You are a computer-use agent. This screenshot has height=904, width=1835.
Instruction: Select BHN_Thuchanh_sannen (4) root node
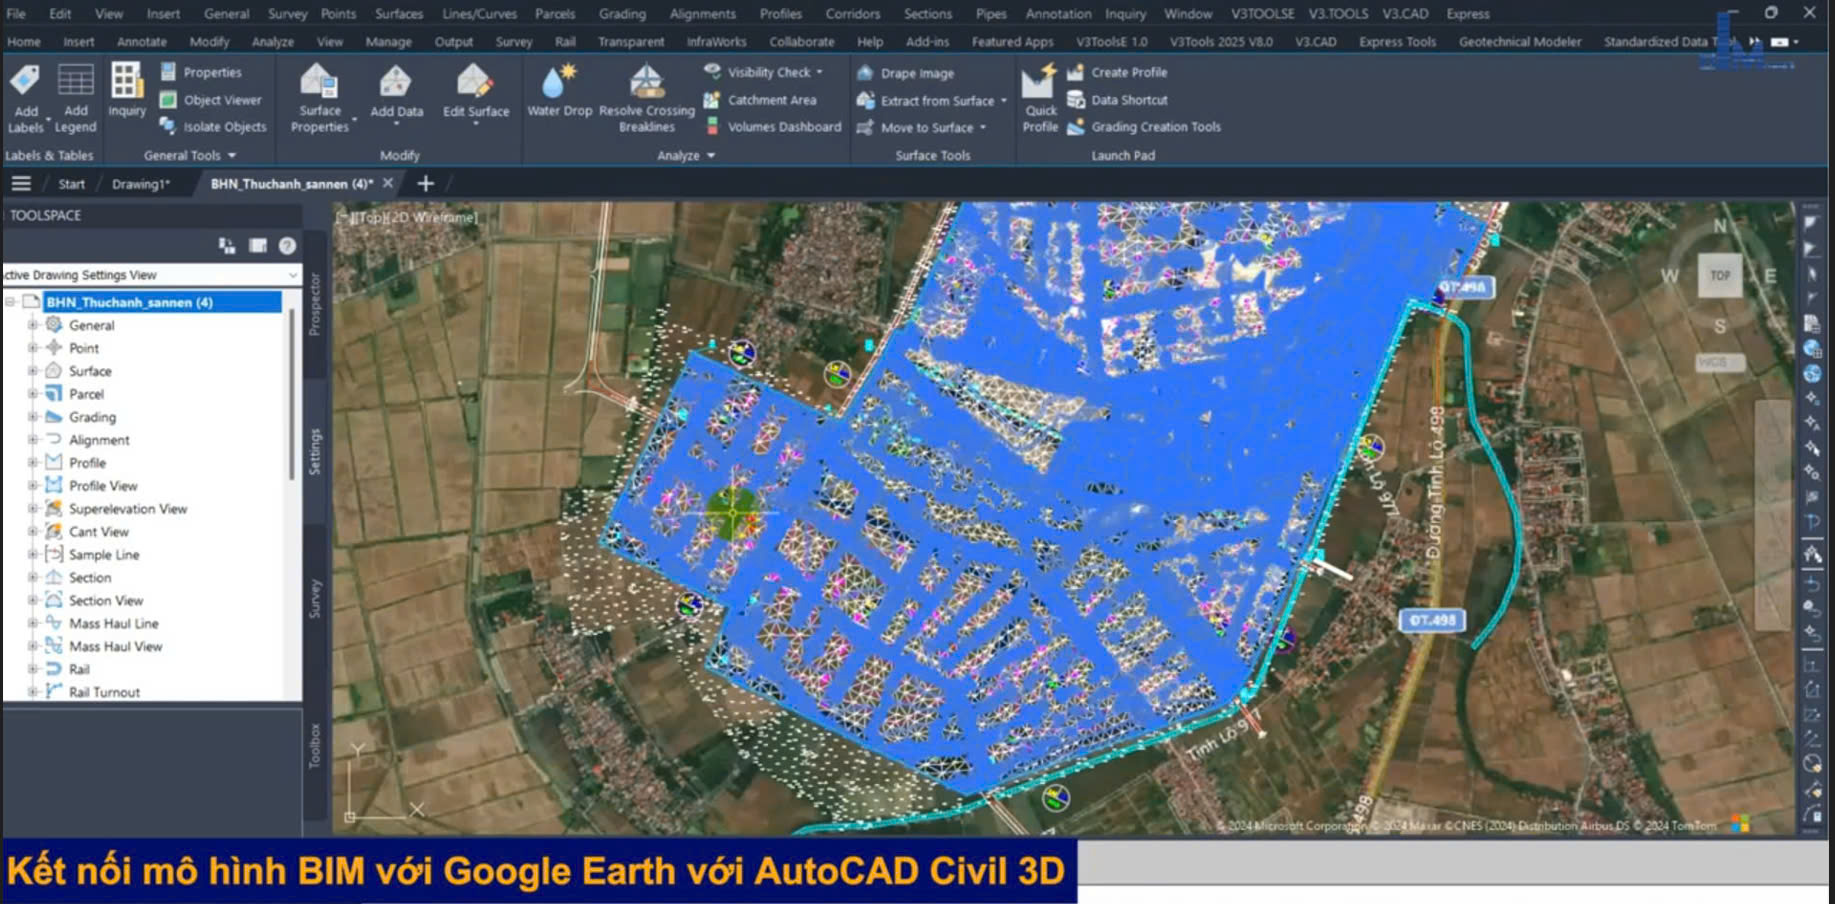[x=129, y=302]
